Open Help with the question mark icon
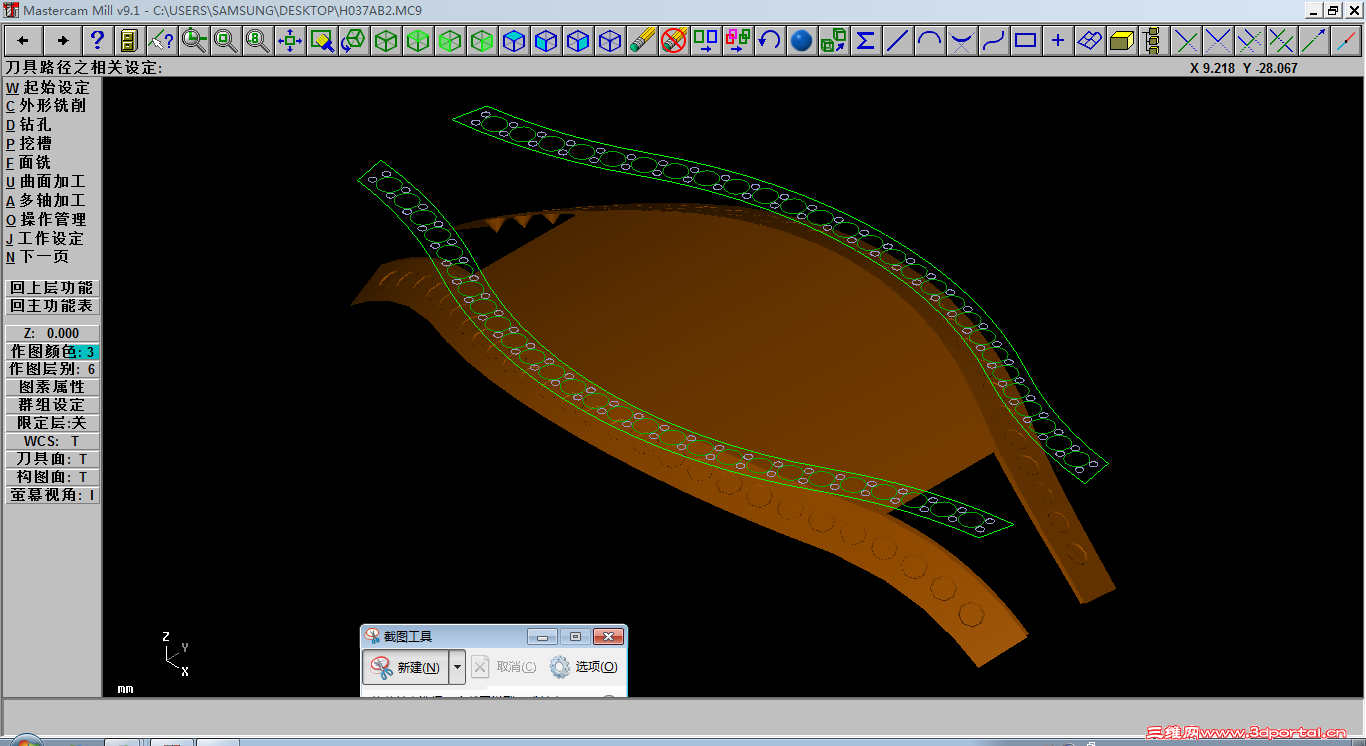The width and height of the screenshot is (1366, 746). coord(97,41)
